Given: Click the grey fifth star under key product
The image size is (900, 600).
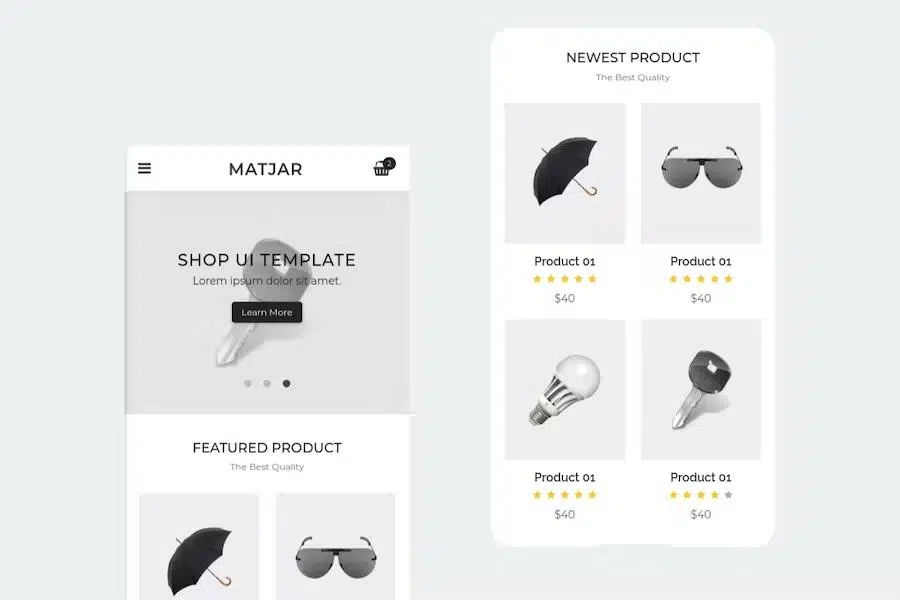Looking at the screenshot, I should [x=728, y=495].
